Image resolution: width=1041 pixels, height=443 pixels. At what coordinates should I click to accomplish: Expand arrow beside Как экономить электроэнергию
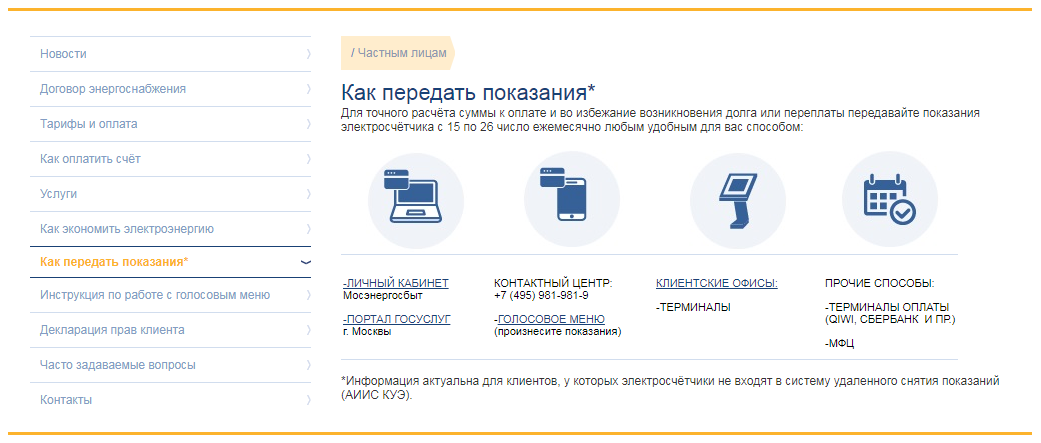307,229
